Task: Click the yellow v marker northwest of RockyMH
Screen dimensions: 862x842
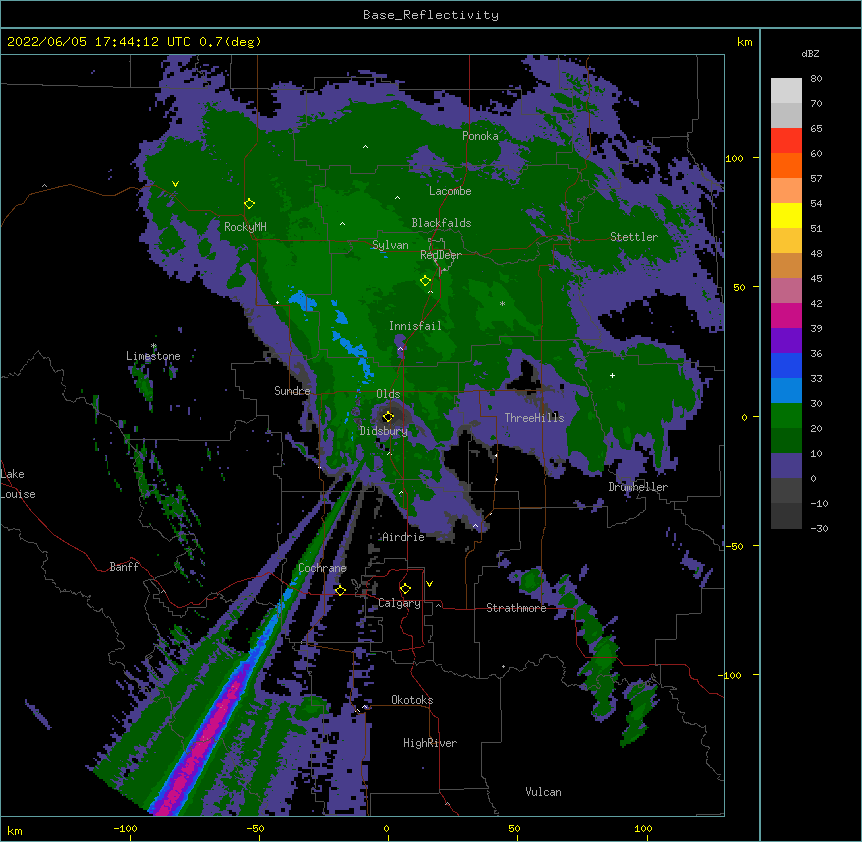Action: pyautogui.click(x=175, y=184)
